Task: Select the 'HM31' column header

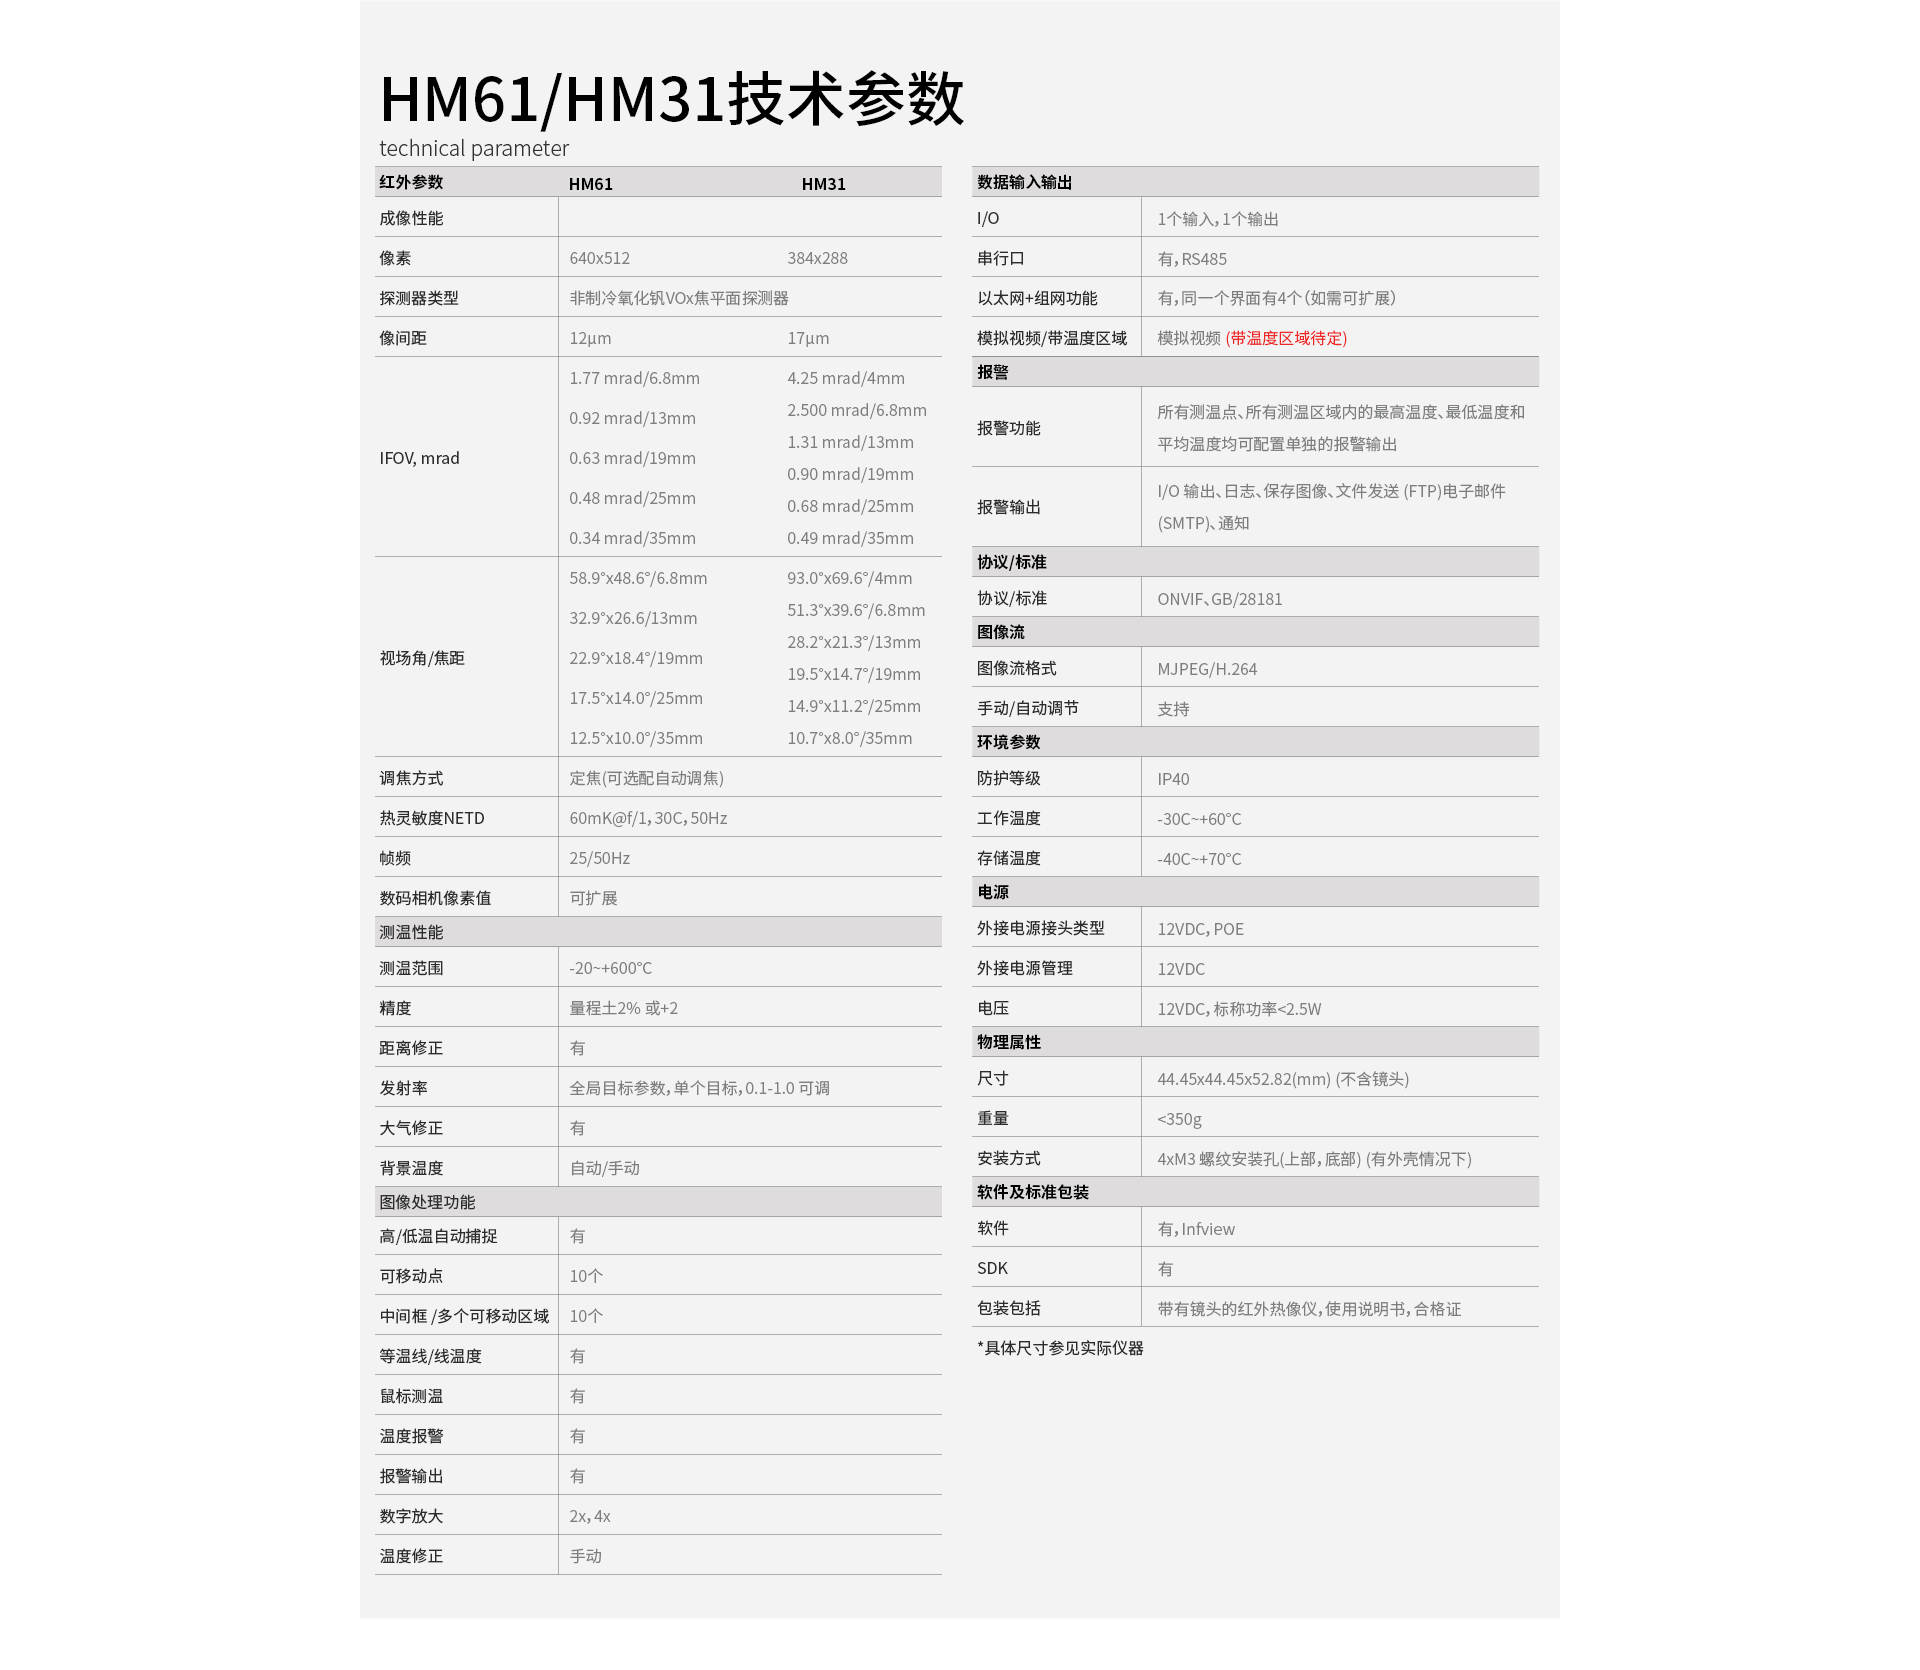Action: (x=824, y=184)
